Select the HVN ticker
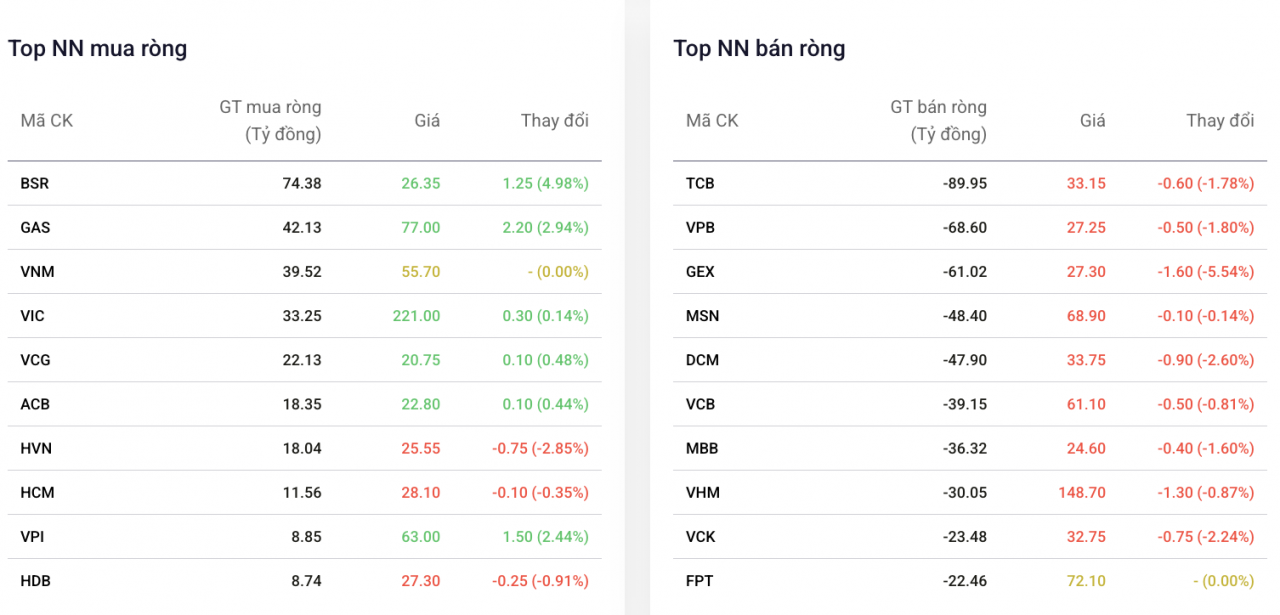Viewport: 1280px width, 615px height. (36, 448)
